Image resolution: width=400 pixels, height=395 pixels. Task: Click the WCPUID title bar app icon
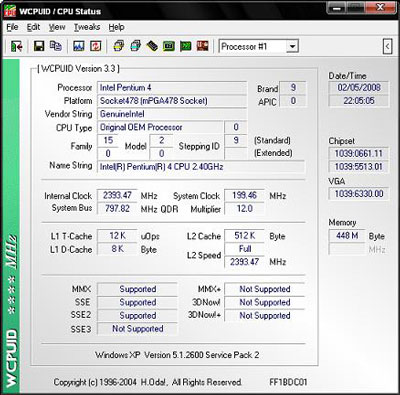click(9, 11)
